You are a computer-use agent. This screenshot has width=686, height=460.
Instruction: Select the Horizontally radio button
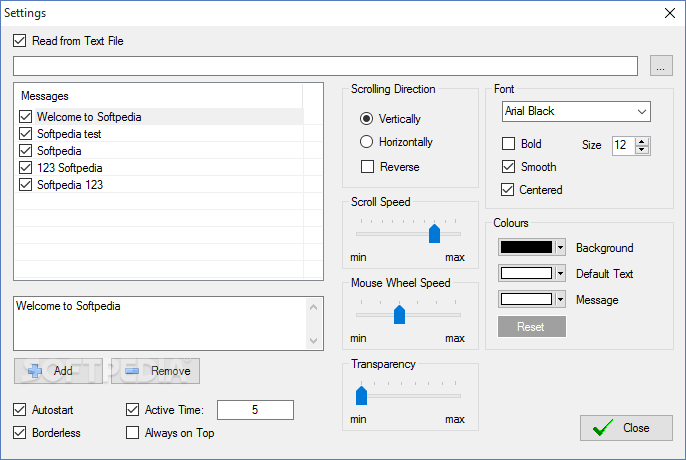click(366, 142)
